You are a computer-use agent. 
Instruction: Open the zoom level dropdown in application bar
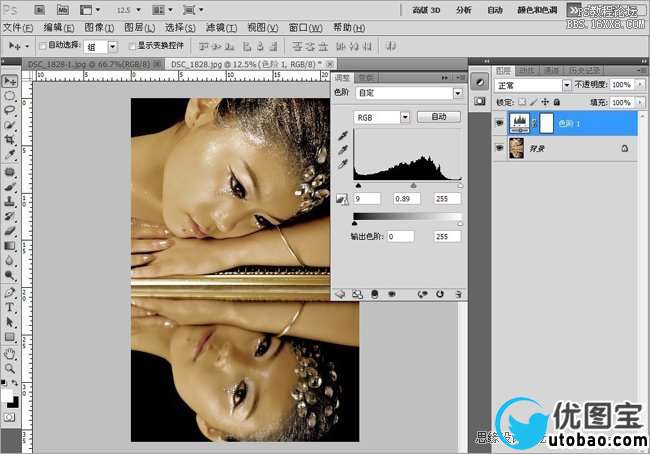coord(138,10)
